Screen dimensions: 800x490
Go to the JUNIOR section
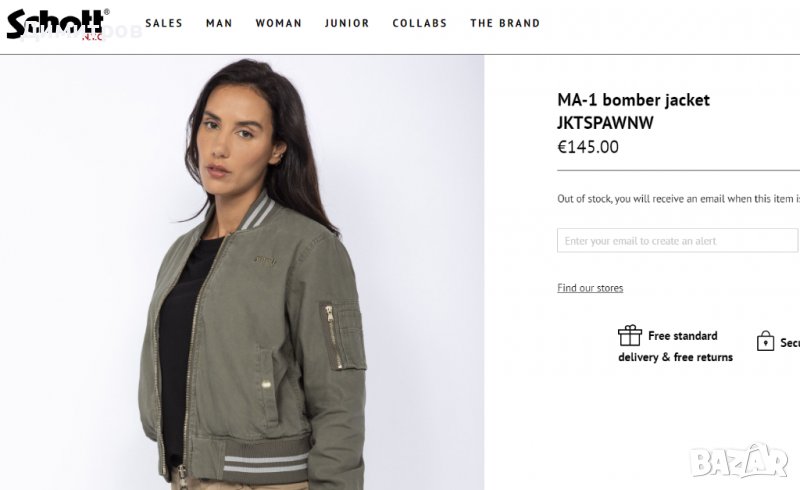coord(347,23)
